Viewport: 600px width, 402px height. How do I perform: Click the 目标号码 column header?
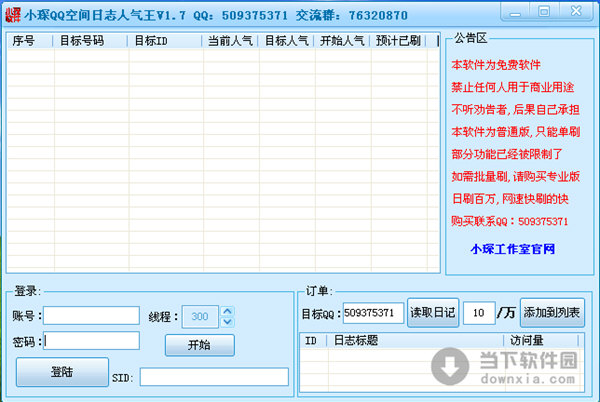pyautogui.click(x=90, y=41)
